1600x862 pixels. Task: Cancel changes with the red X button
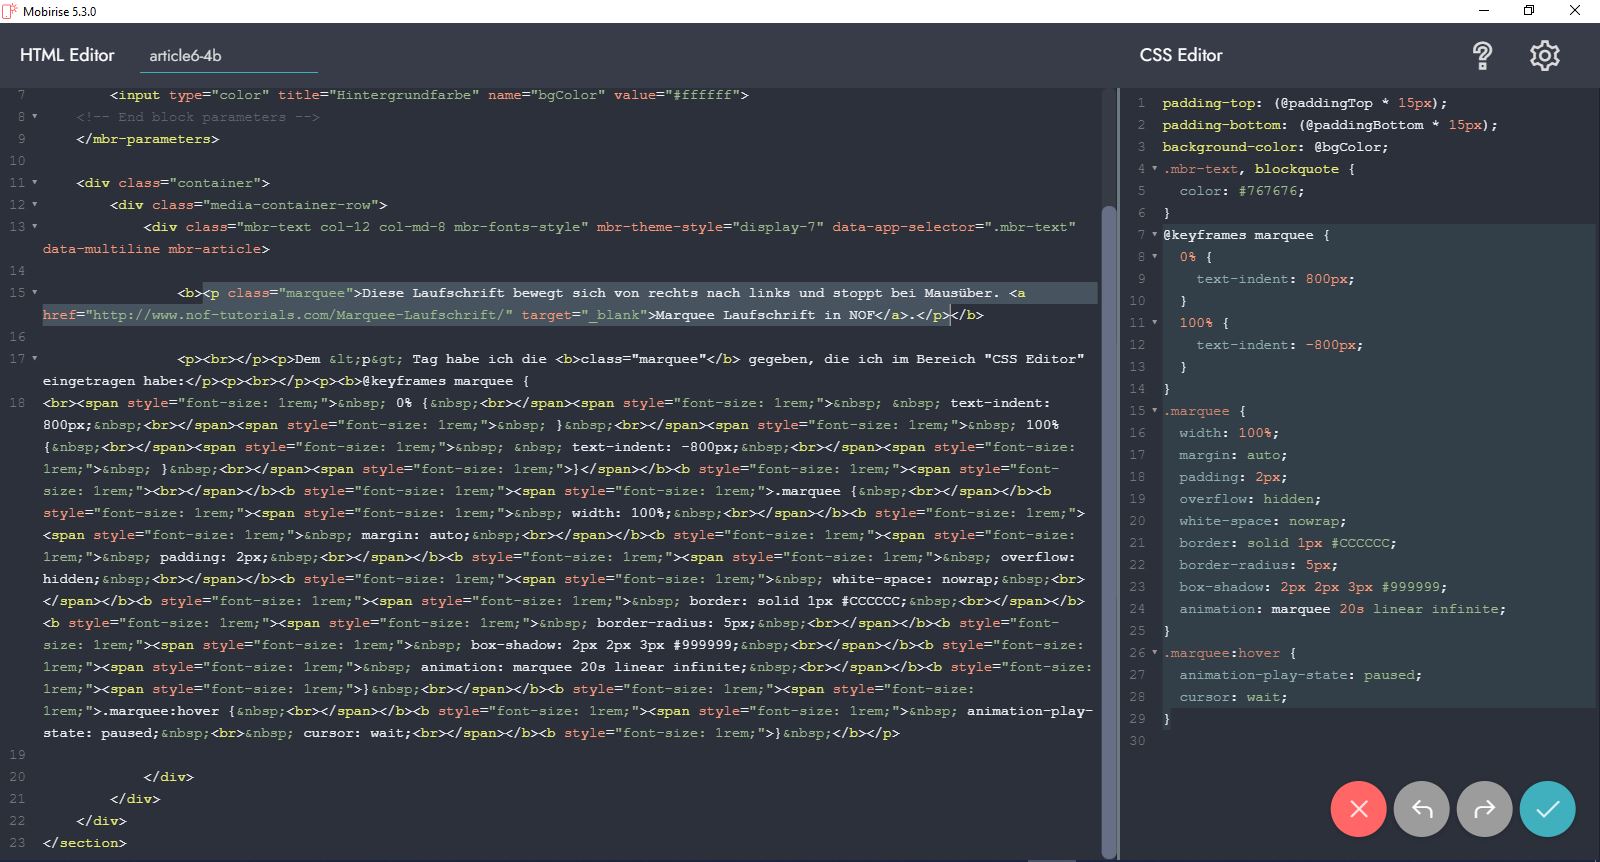(x=1358, y=809)
